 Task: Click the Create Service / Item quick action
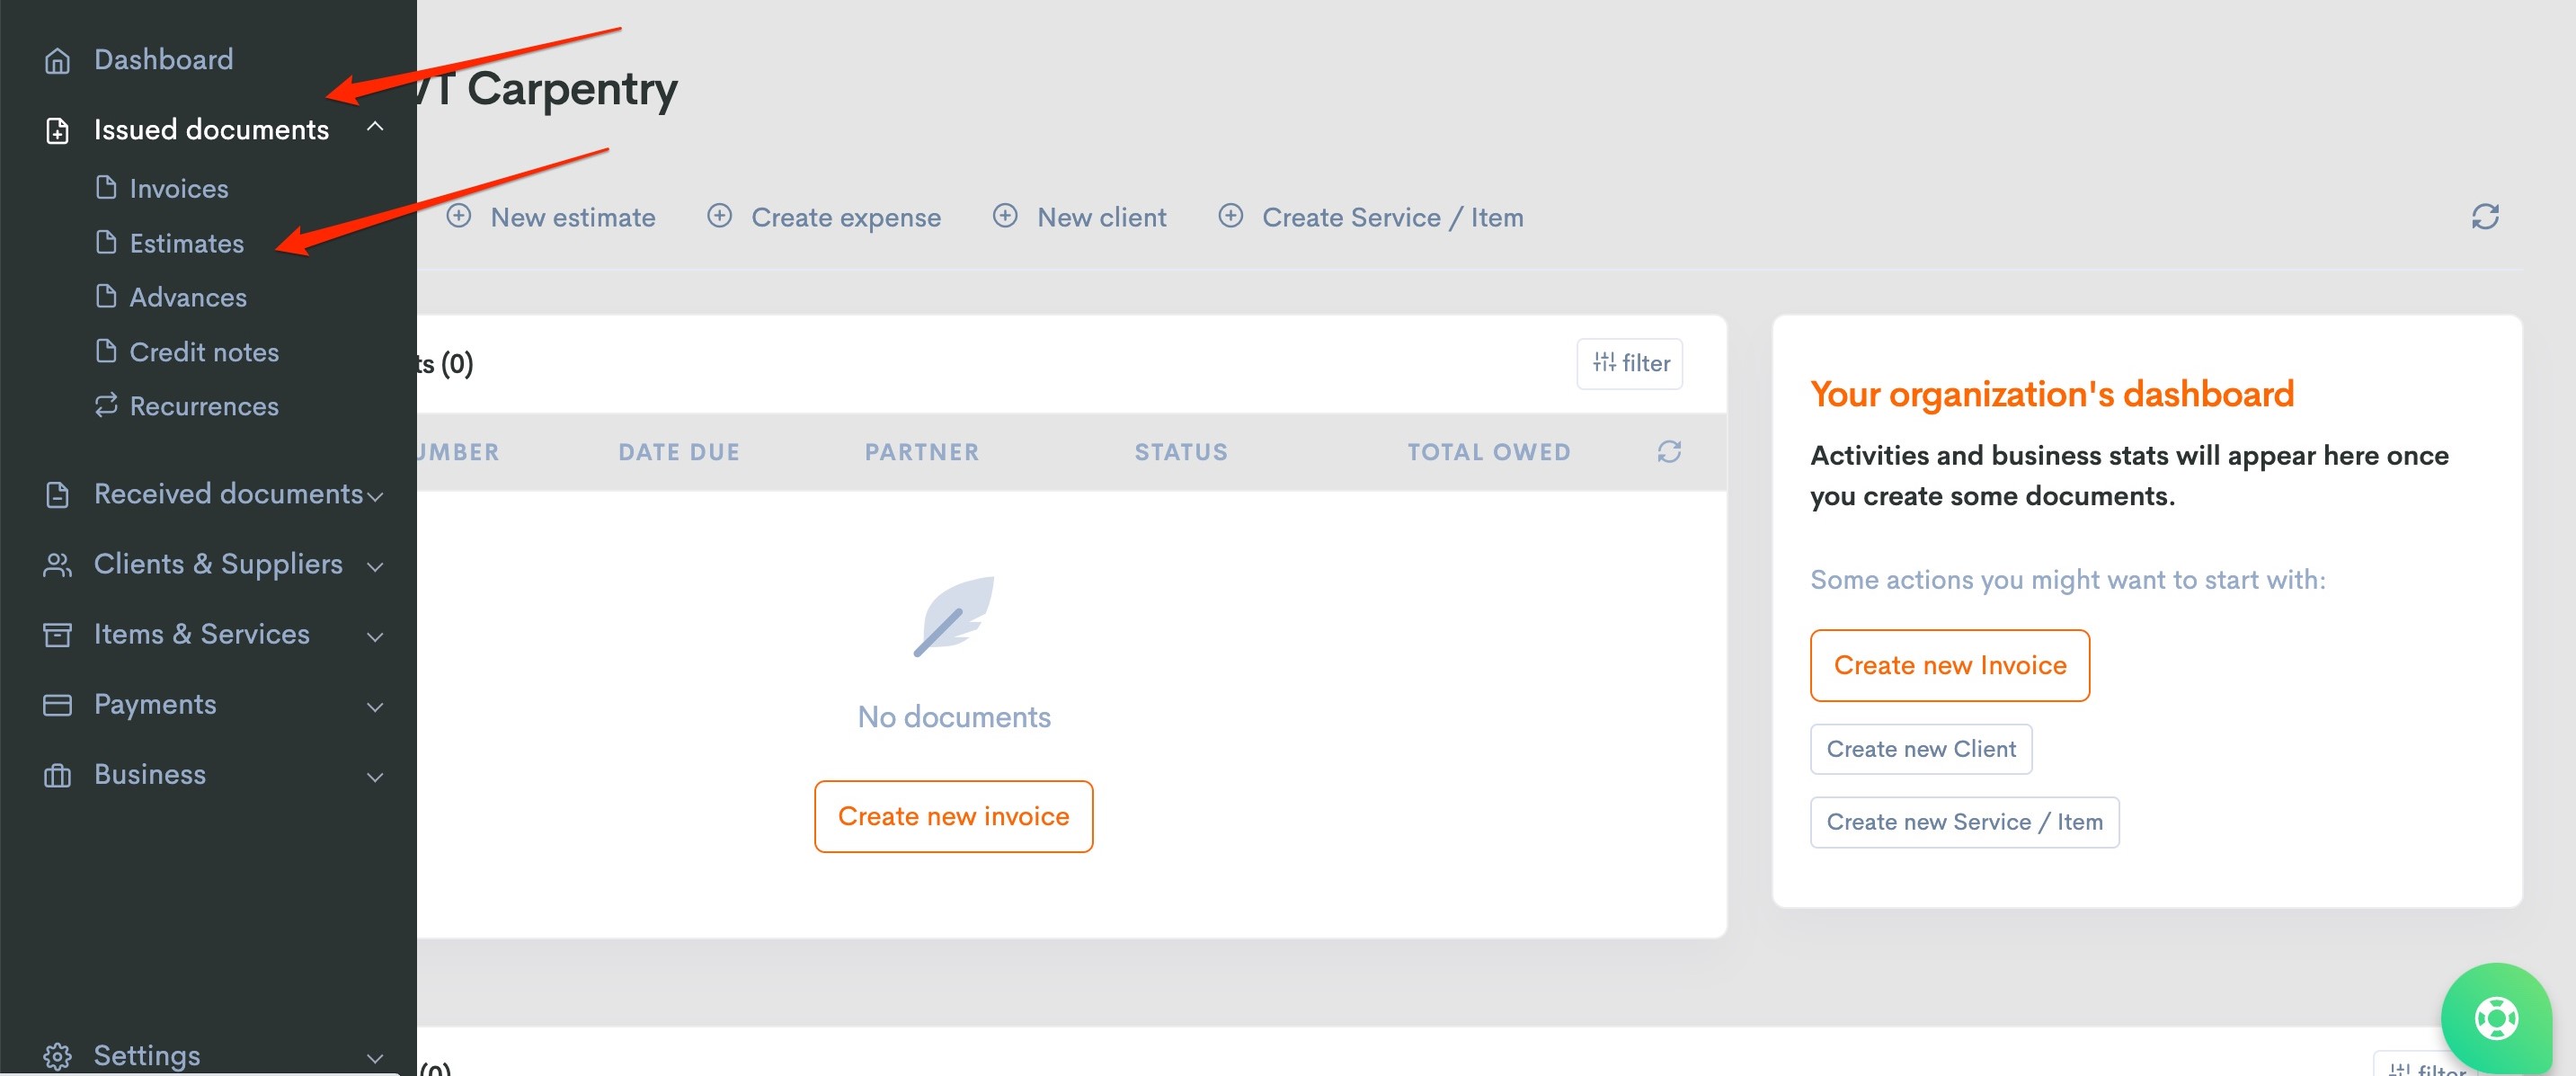[1393, 217]
